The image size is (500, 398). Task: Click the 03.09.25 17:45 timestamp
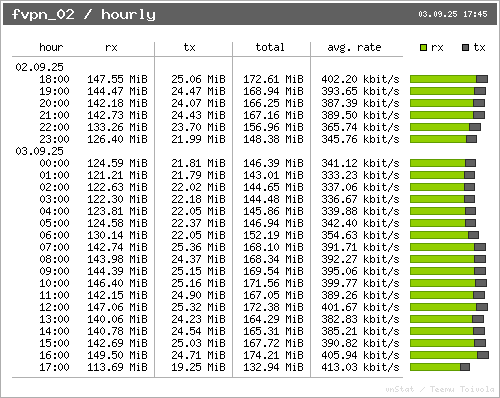point(453,14)
